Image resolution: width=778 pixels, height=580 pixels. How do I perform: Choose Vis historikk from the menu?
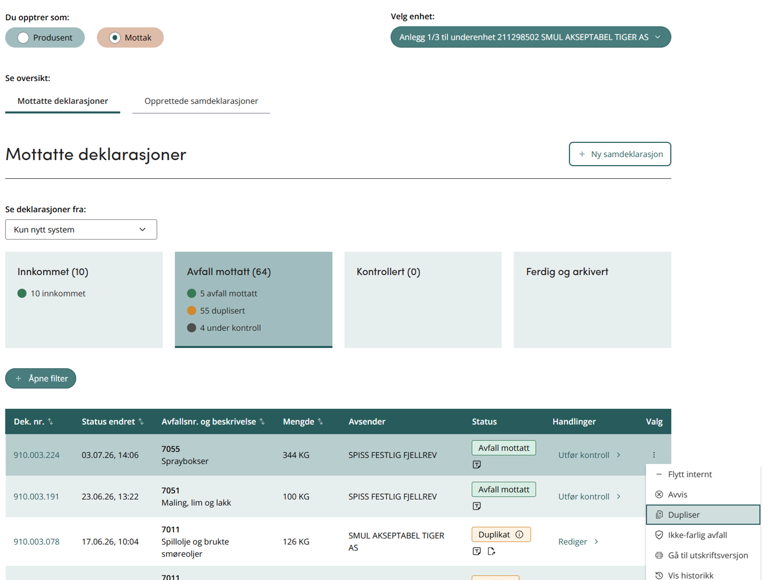tap(703, 575)
